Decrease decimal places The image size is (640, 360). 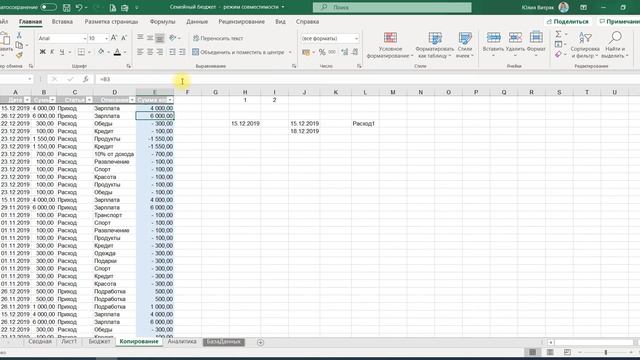(355, 52)
